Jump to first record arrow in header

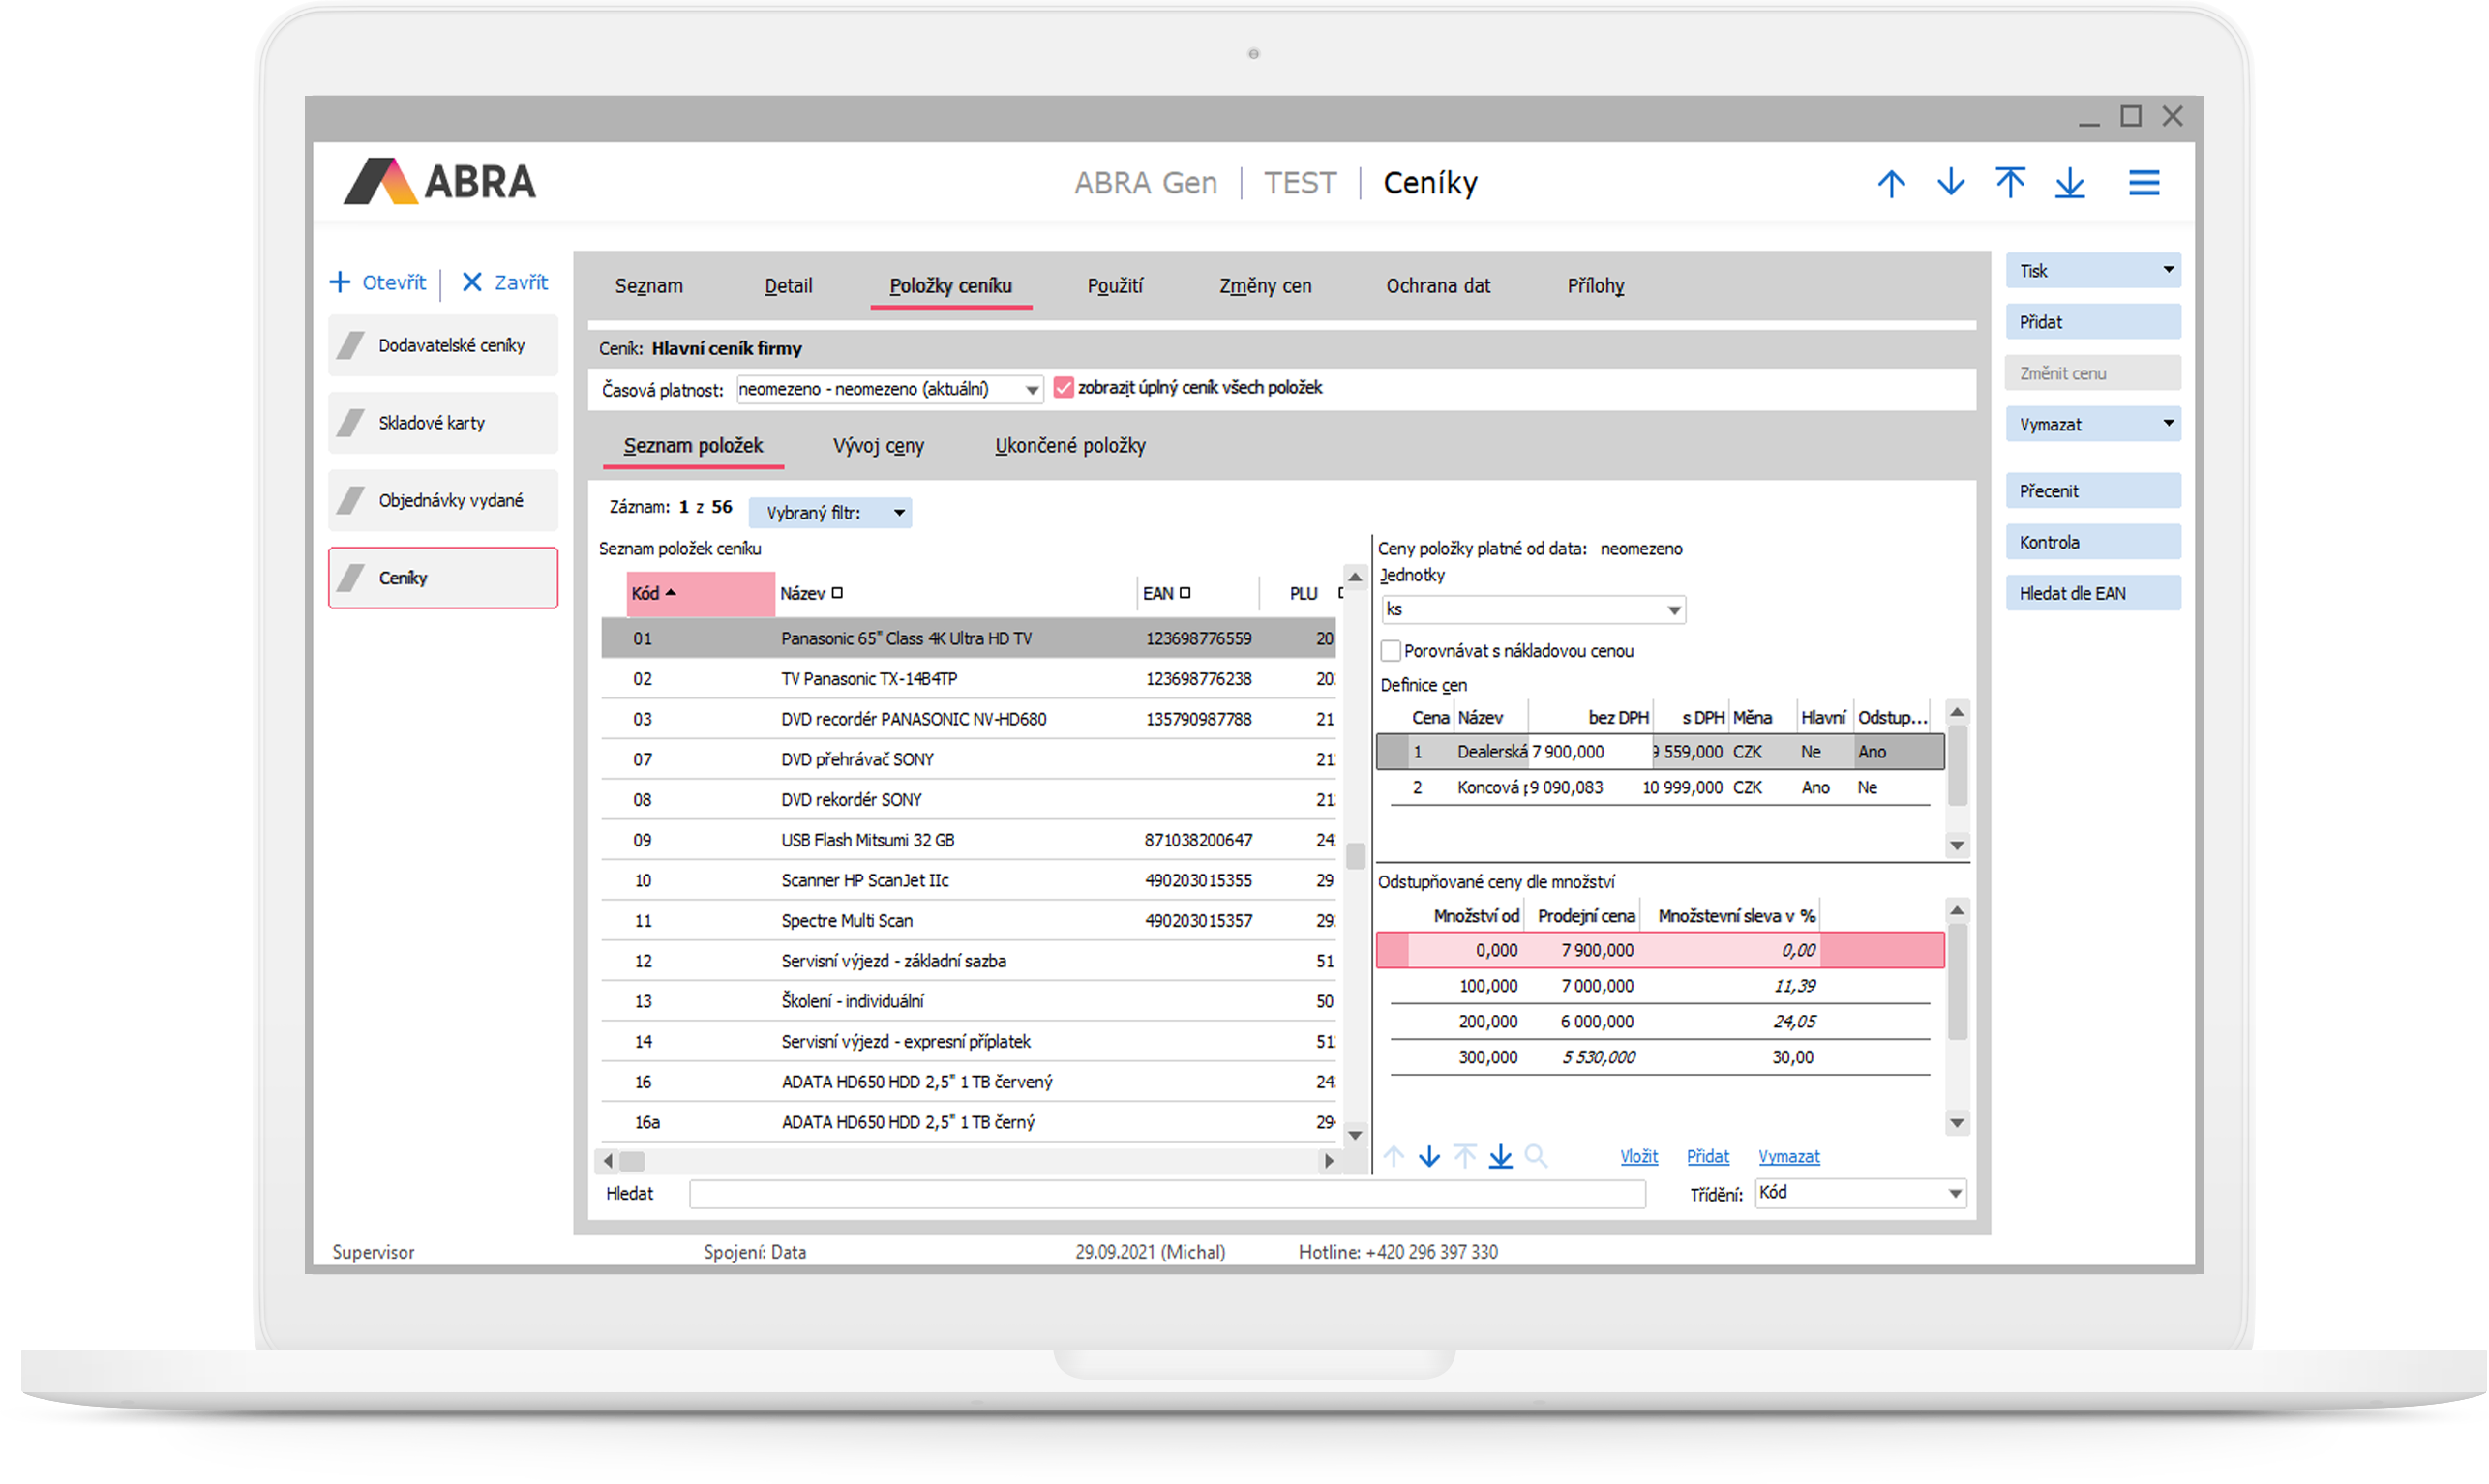pos(2010,183)
